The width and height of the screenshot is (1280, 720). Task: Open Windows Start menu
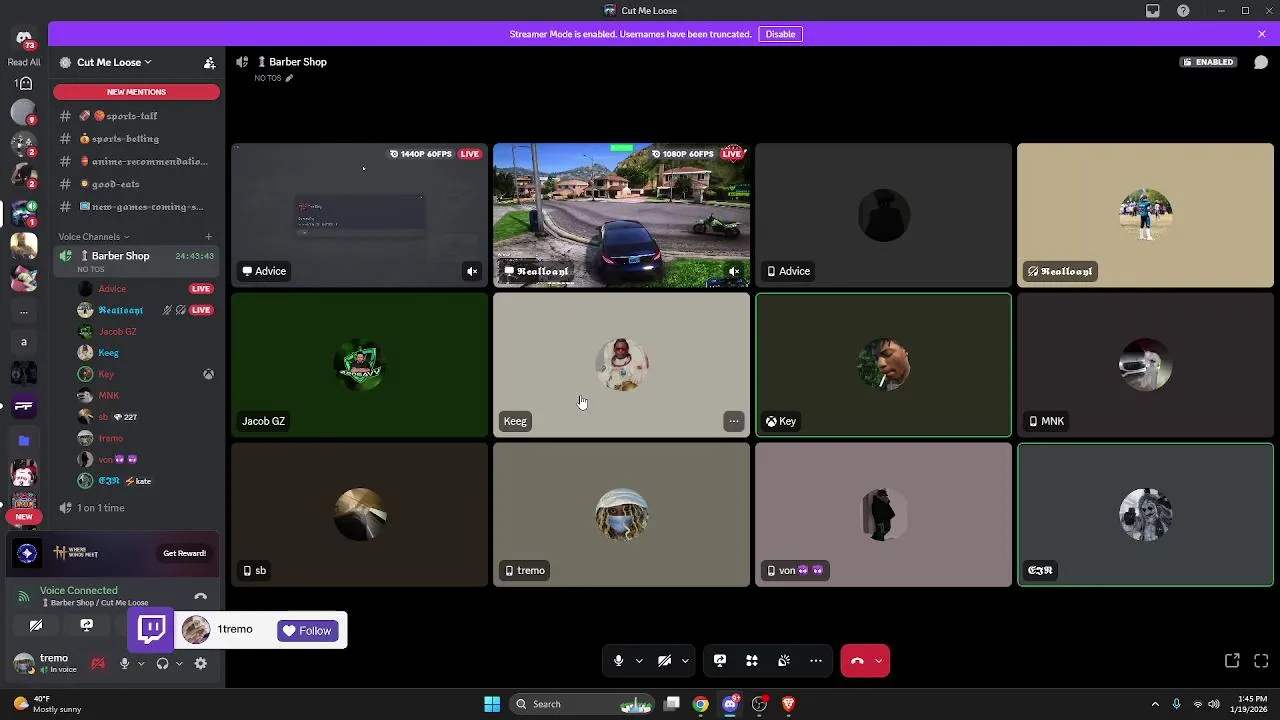tap(492, 704)
